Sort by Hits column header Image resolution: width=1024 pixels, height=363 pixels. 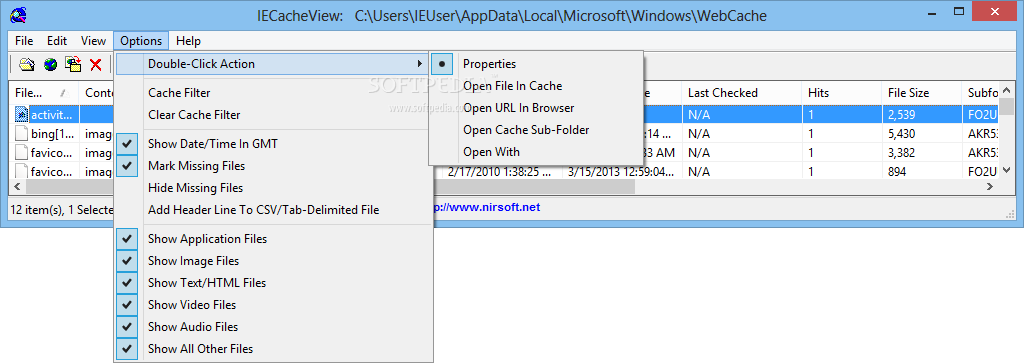[841, 93]
